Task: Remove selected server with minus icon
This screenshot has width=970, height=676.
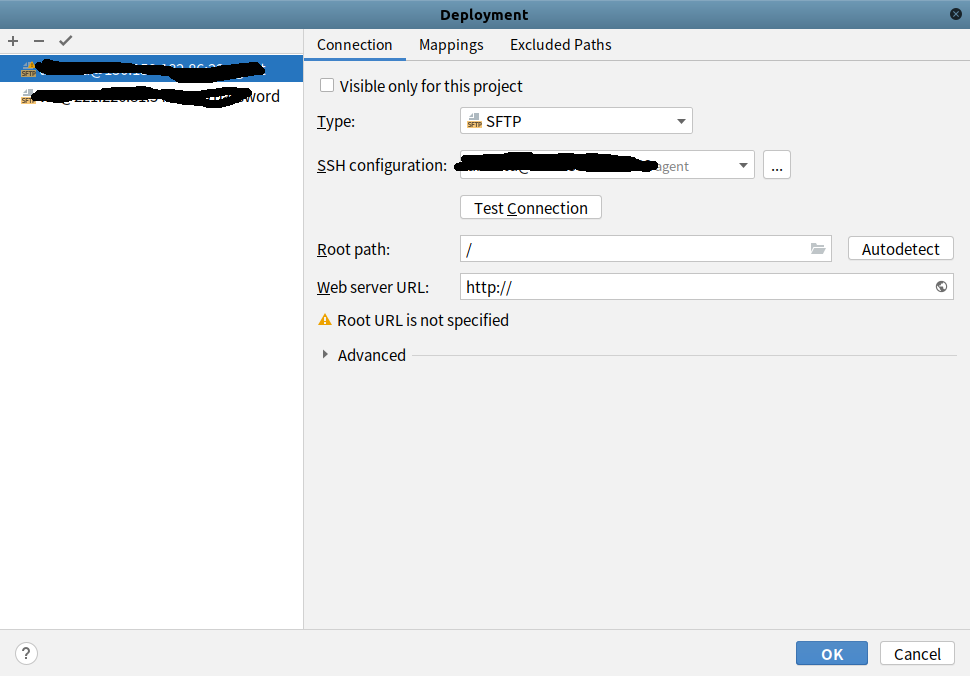Action: [39, 41]
